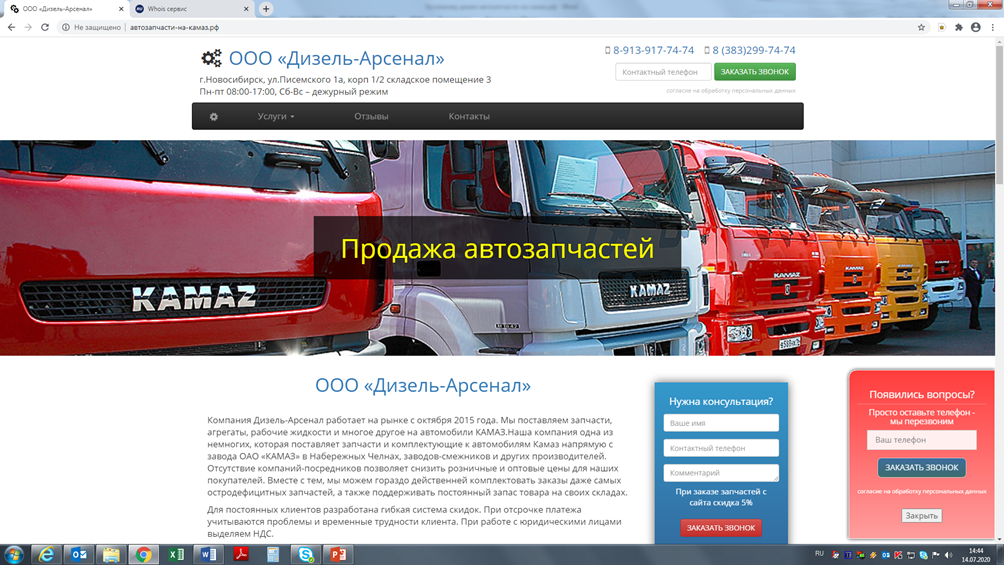
Task: Click the Chrome profile avatar icon
Action: 976,27
